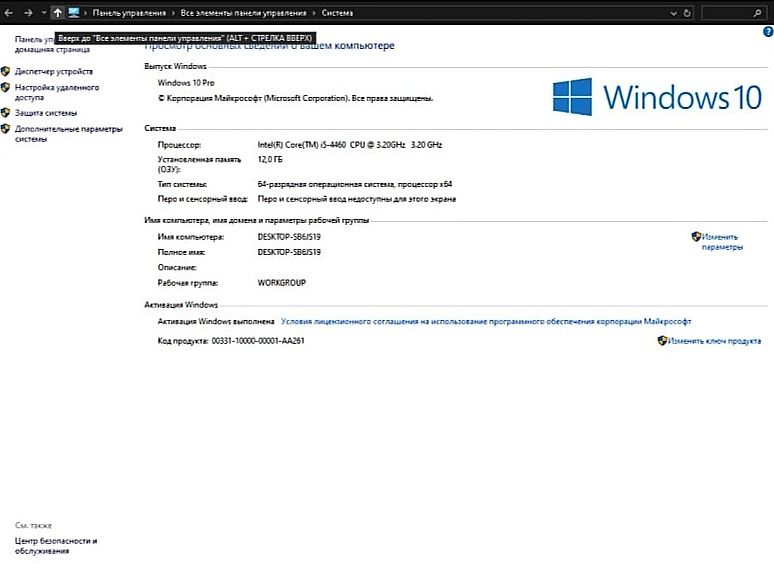This screenshot has width=774, height=564.
Task: Click shield icon next to 'Изменить ключ продукта'
Action: pos(662,340)
